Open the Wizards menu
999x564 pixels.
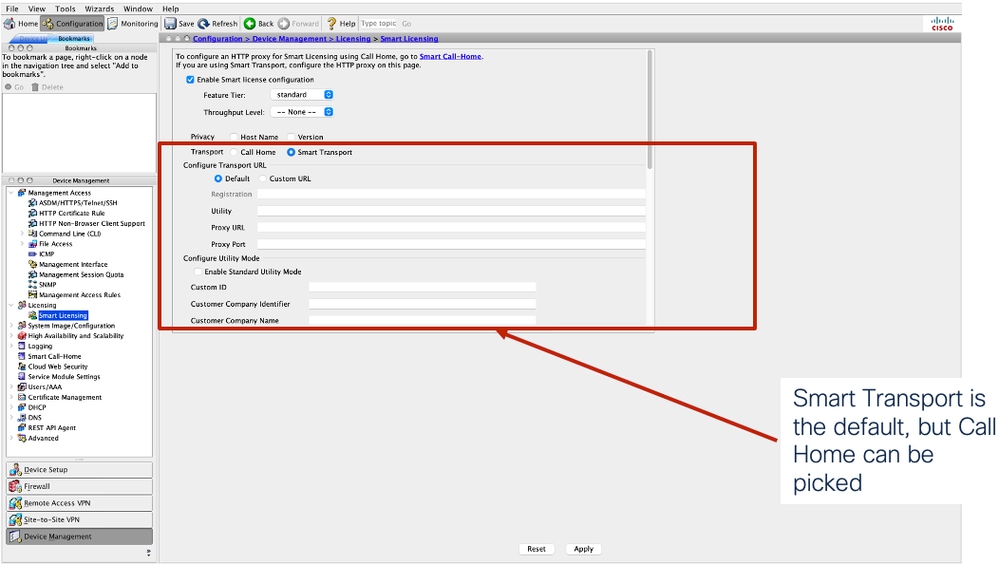99,9
